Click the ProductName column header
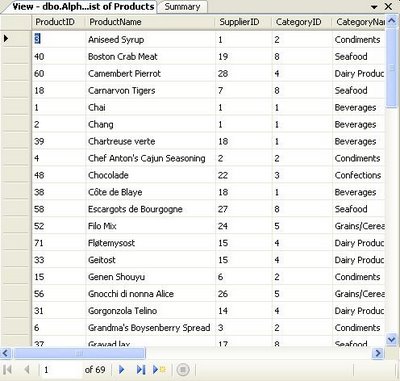The height and width of the screenshot is (381, 400). (150, 22)
